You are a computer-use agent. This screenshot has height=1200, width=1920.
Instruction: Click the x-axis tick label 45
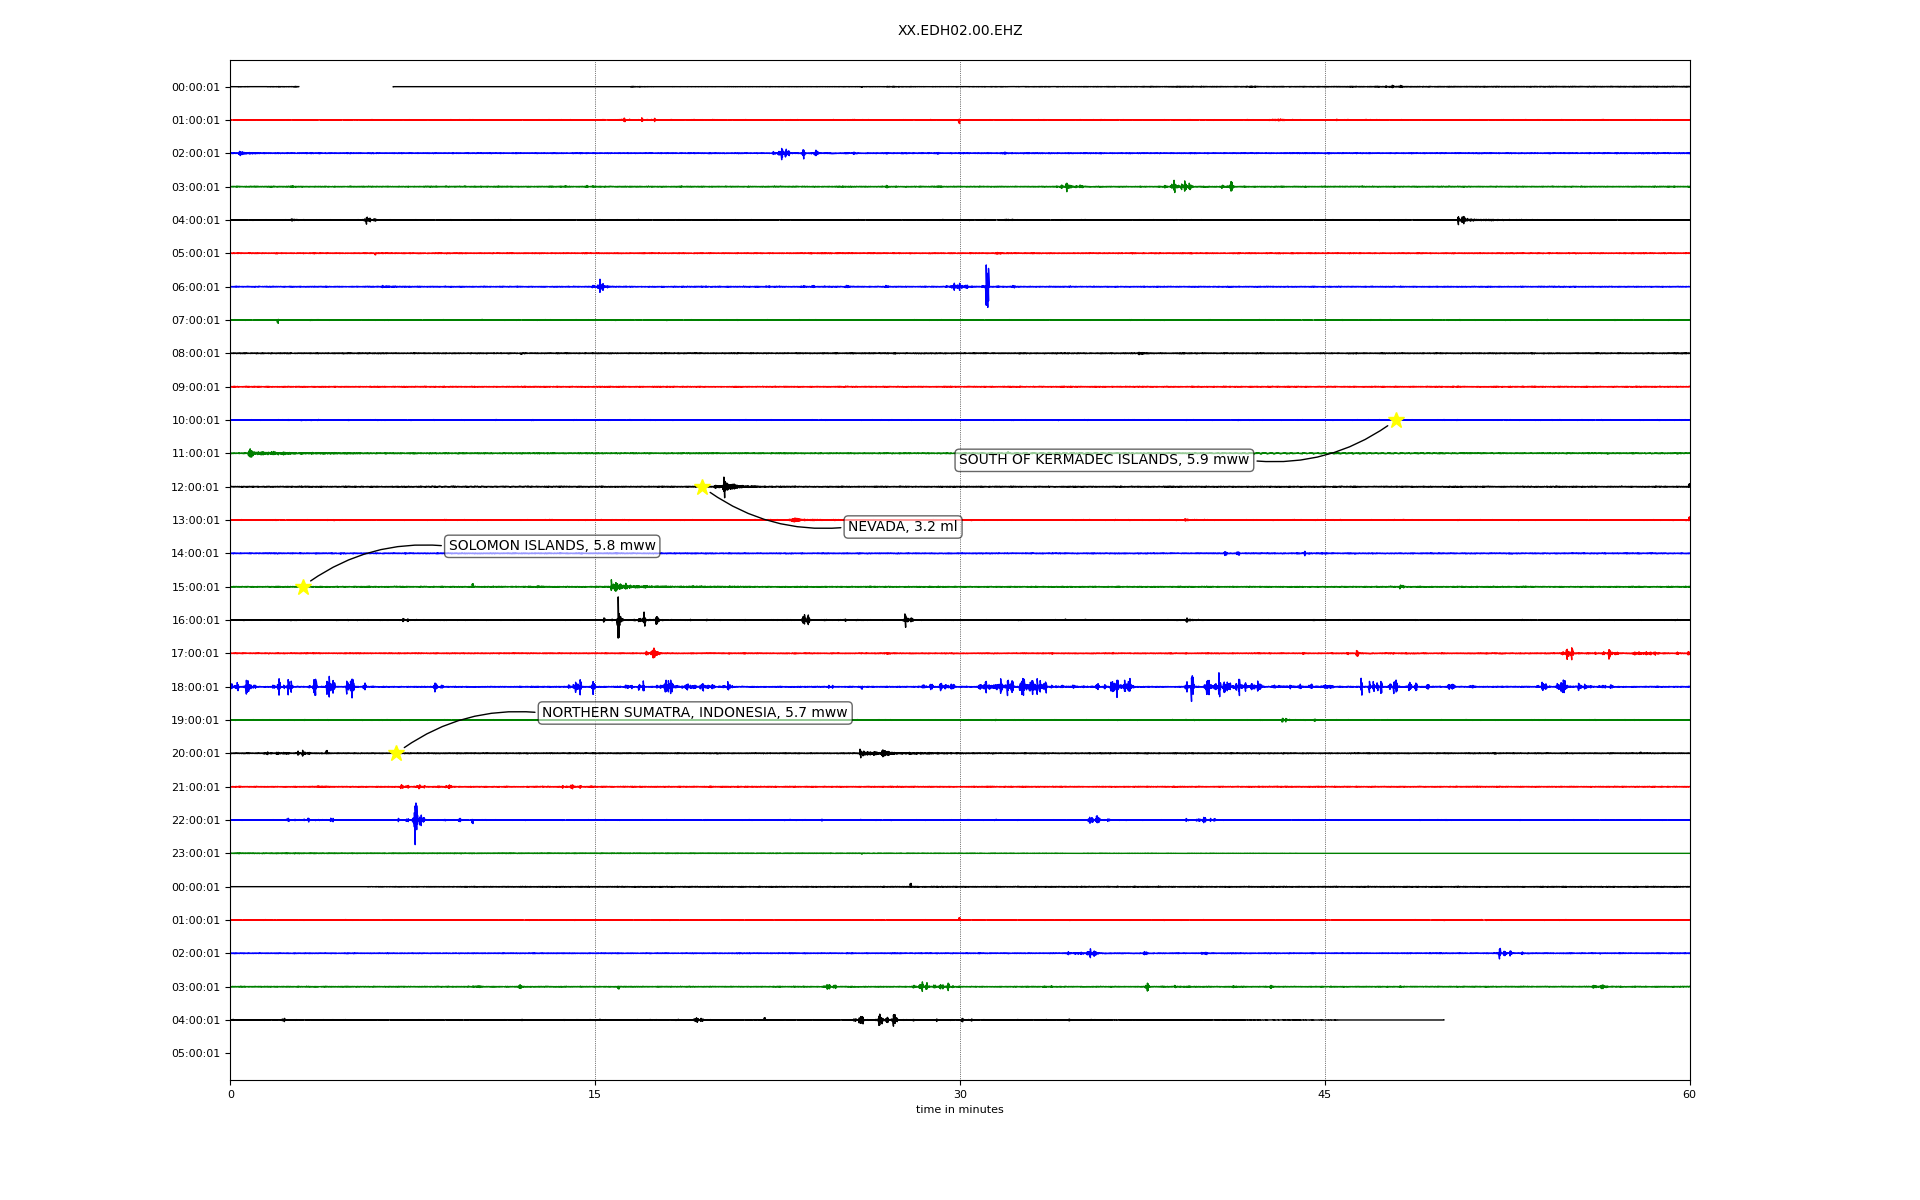point(1324,1095)
